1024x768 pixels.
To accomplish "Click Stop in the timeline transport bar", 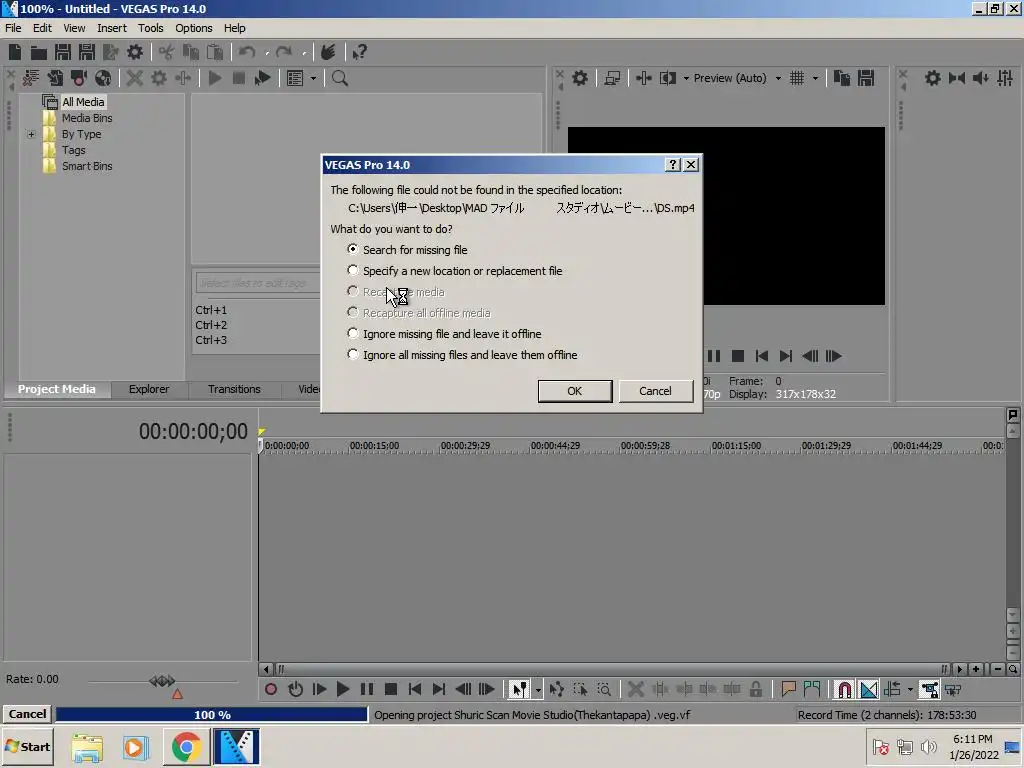I will (391, 690).
